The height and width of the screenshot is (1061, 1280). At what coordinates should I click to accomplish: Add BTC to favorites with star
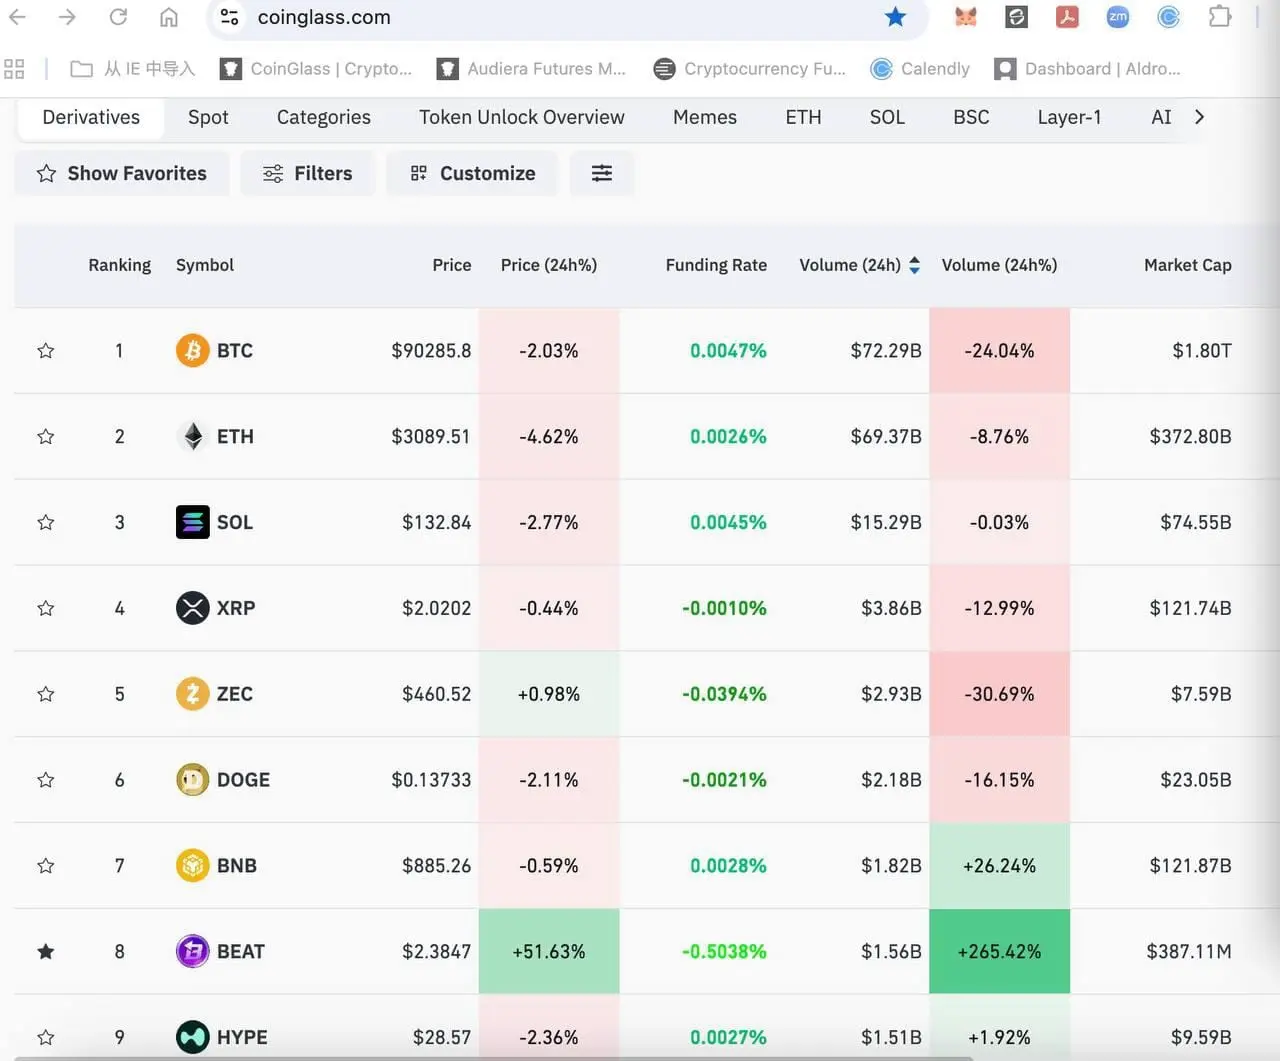point(46,351)
